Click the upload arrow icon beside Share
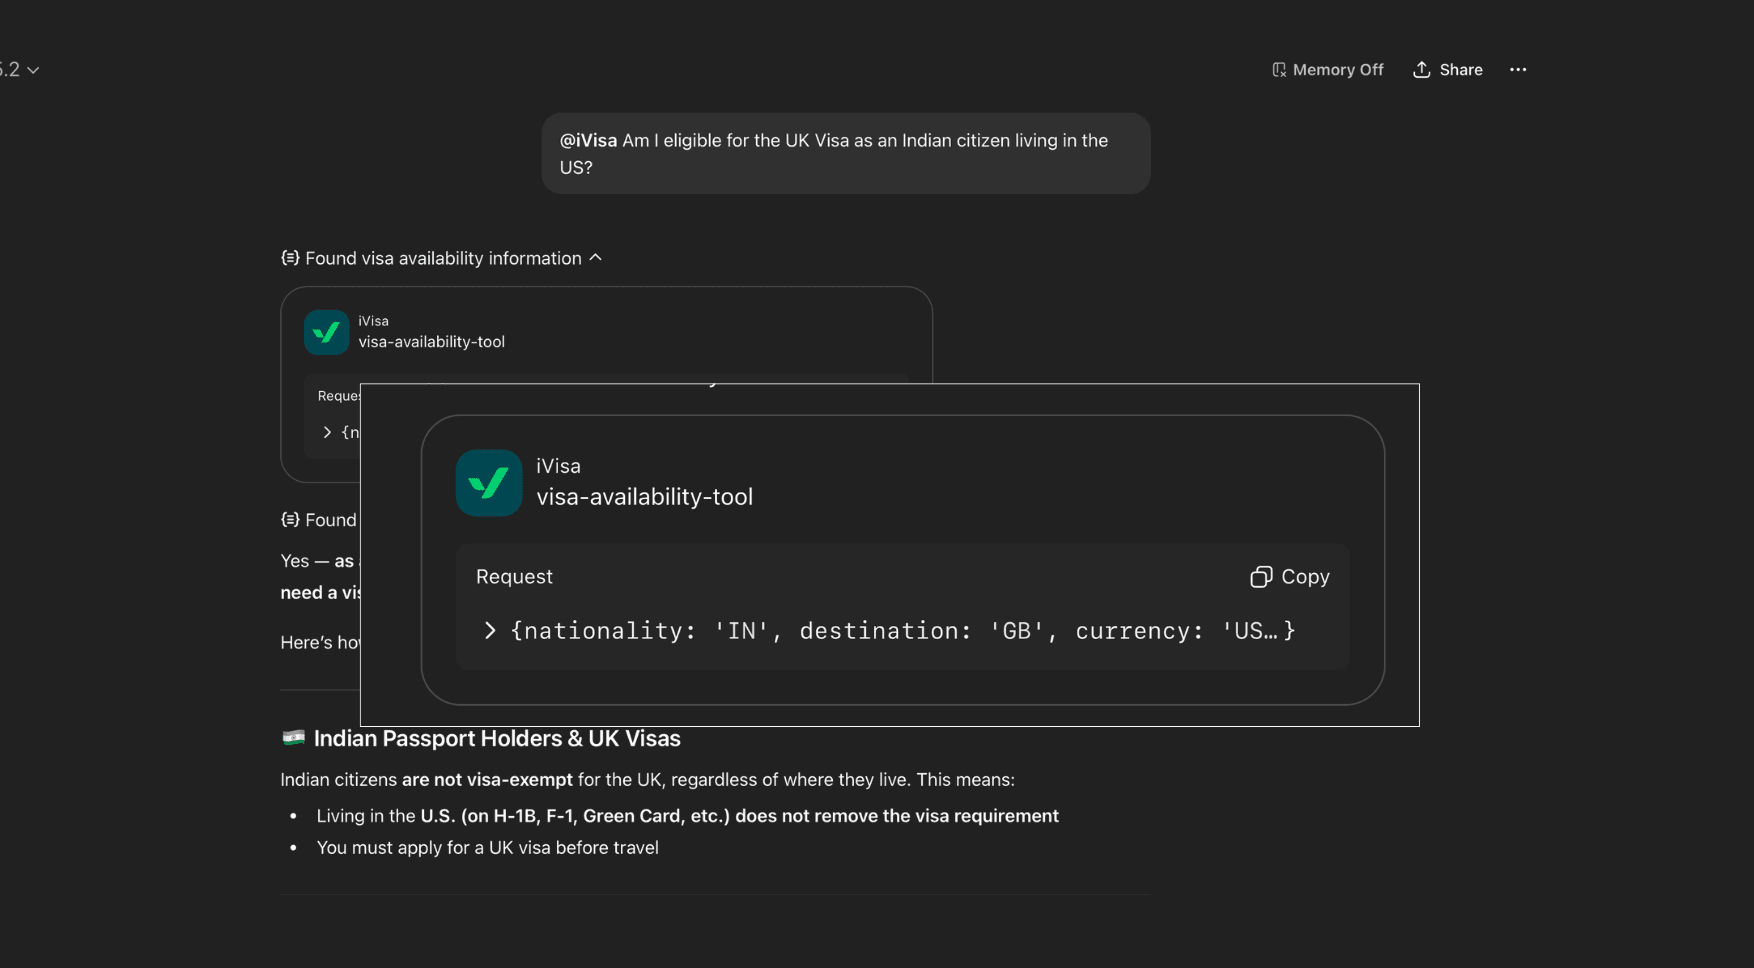This screenshot has height=968, width=1754. [1421, 70]
